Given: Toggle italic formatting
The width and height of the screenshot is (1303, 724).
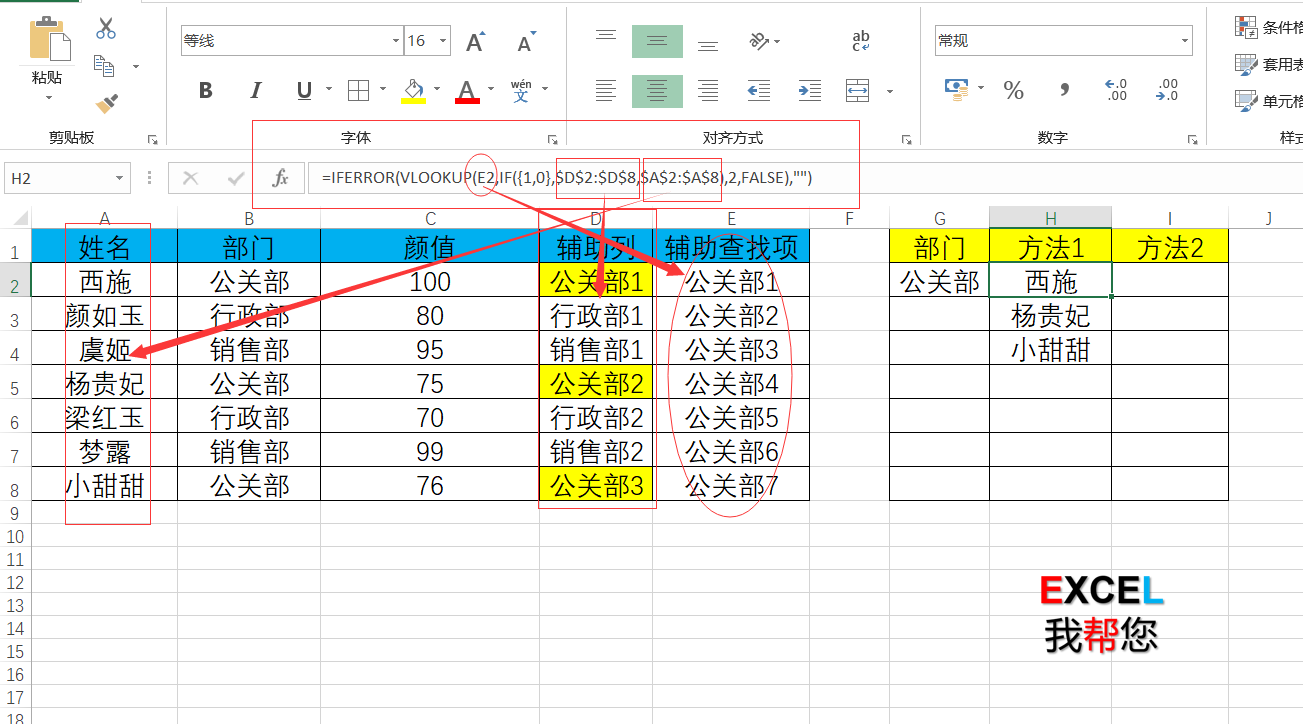Looking at the screenshot, I should tap(256, 91).
